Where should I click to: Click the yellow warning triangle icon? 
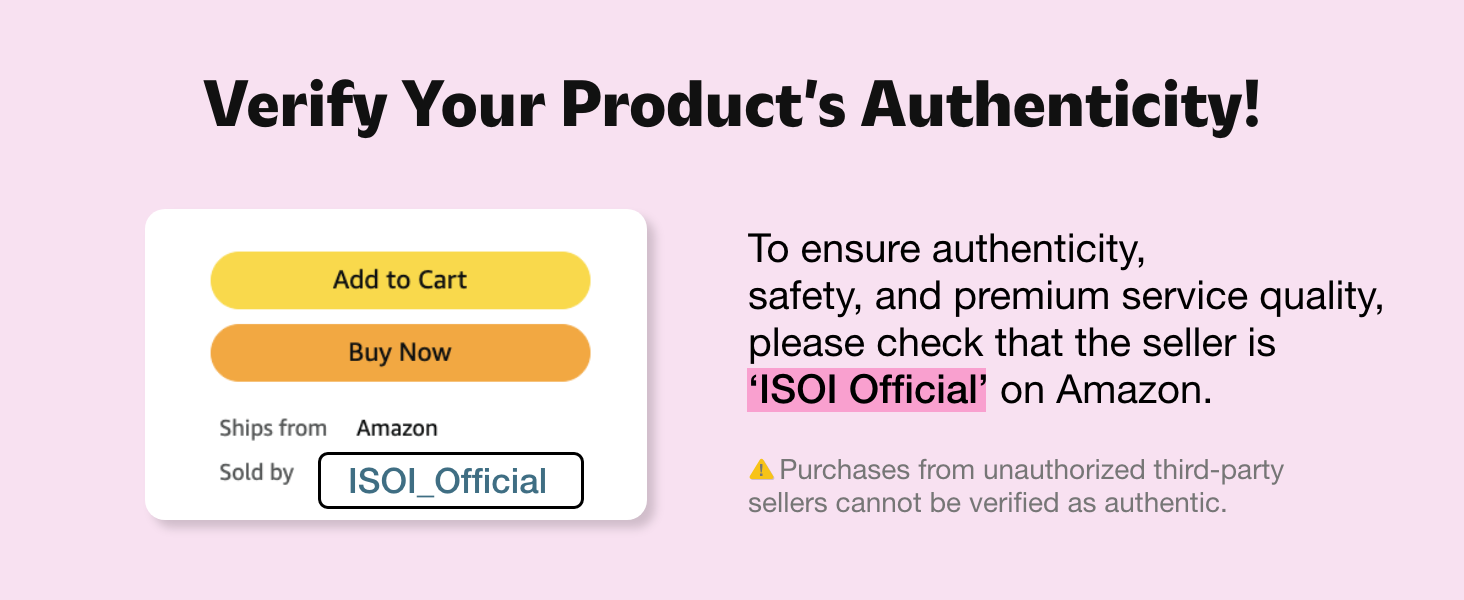(x=761, y=468)
